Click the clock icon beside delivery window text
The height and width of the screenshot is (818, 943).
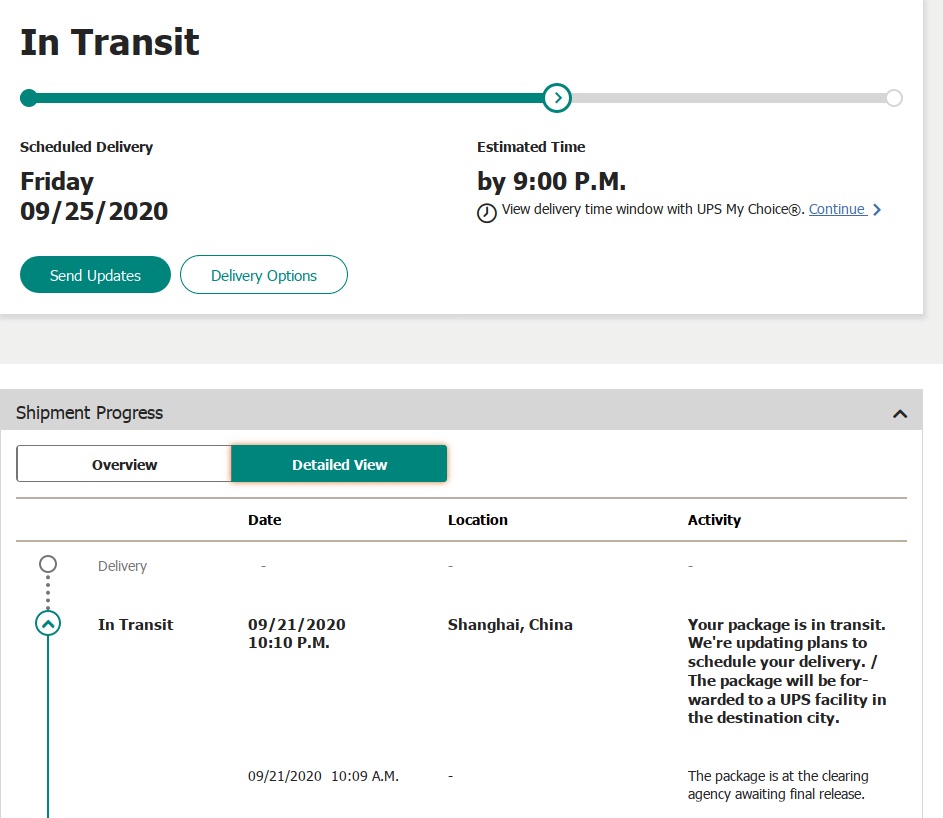[x=487, y=212]
